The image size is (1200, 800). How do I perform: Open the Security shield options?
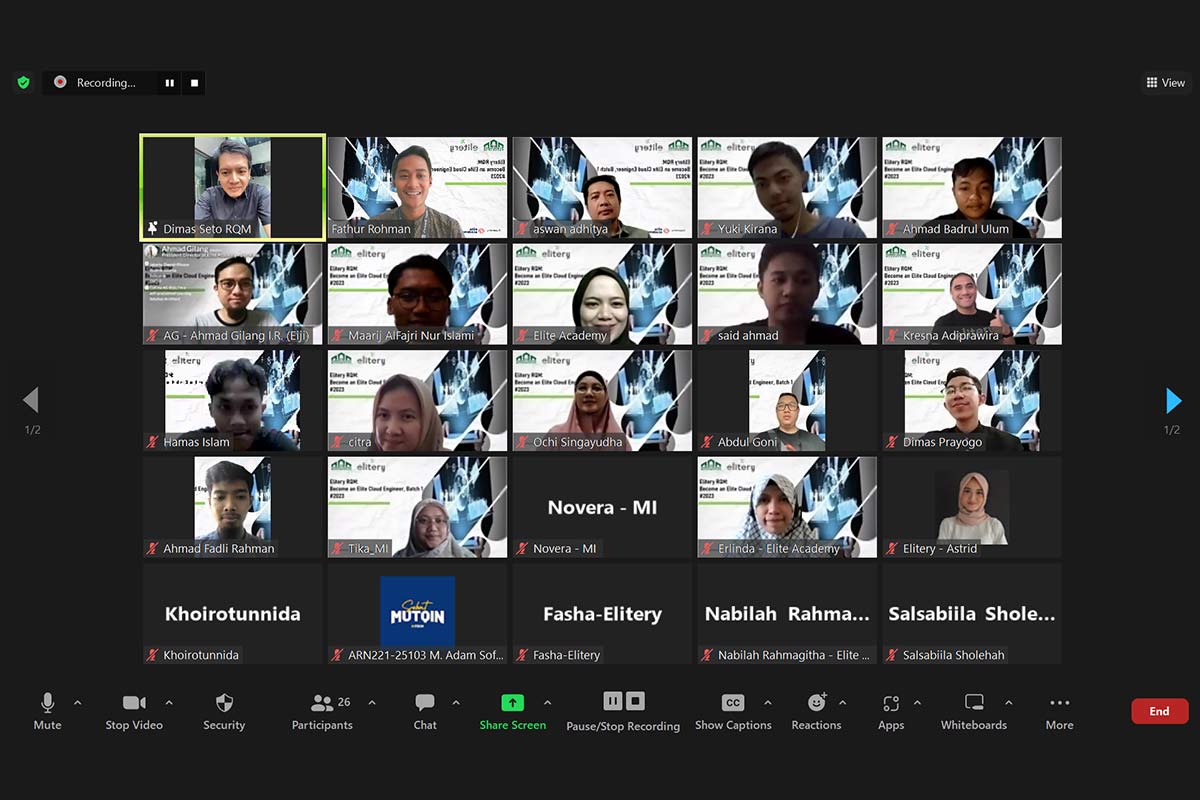pyautogui.click(x=224, y=703)
